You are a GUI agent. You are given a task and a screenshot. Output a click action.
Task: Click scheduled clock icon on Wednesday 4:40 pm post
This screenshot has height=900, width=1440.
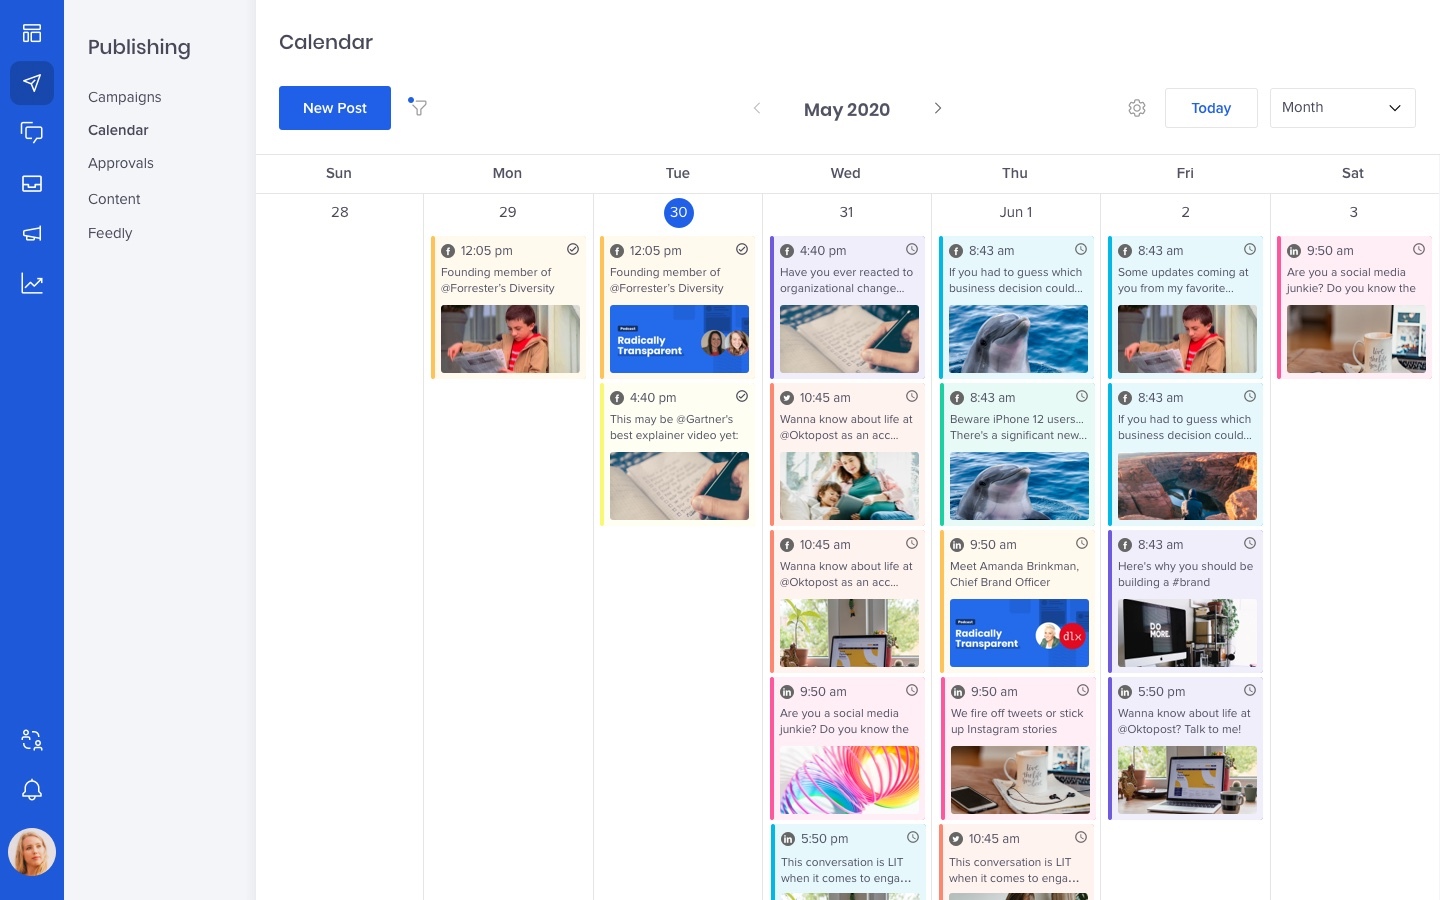(912, 249)
